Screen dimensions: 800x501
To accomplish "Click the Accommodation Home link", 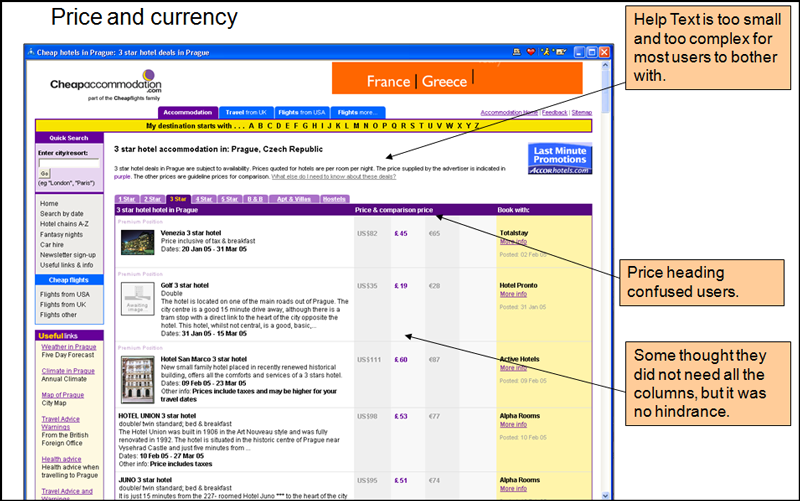I will tap(509, 113).
